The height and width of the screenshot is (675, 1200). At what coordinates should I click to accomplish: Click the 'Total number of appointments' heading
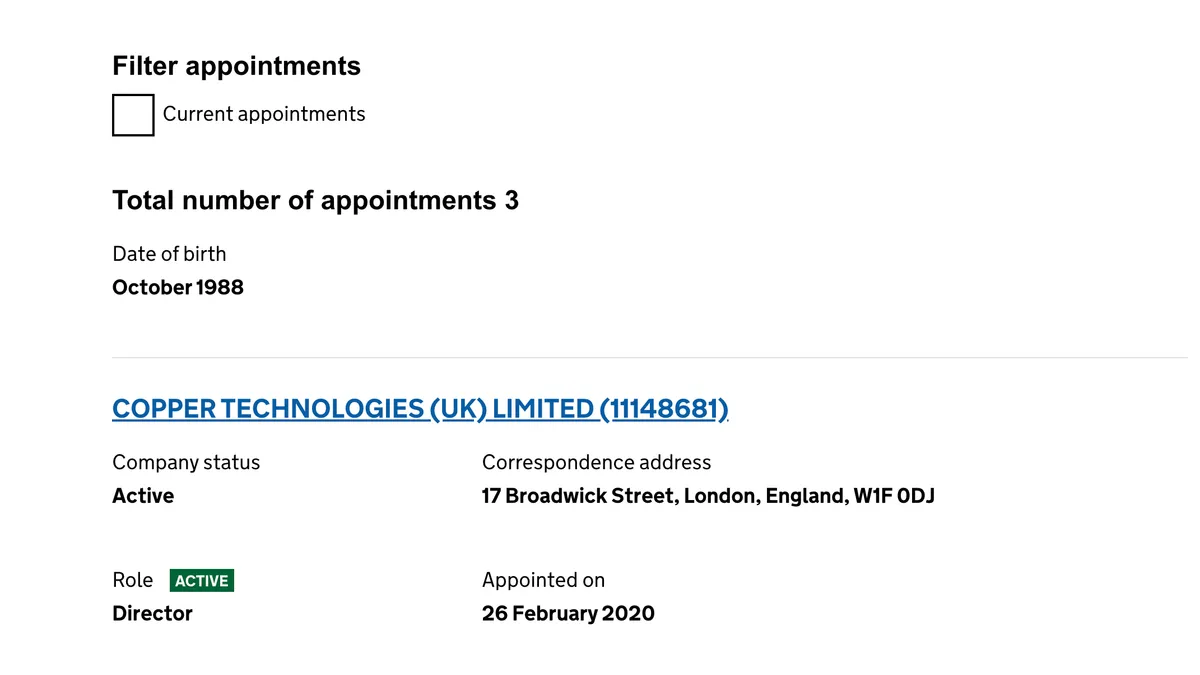pos(303,200)
